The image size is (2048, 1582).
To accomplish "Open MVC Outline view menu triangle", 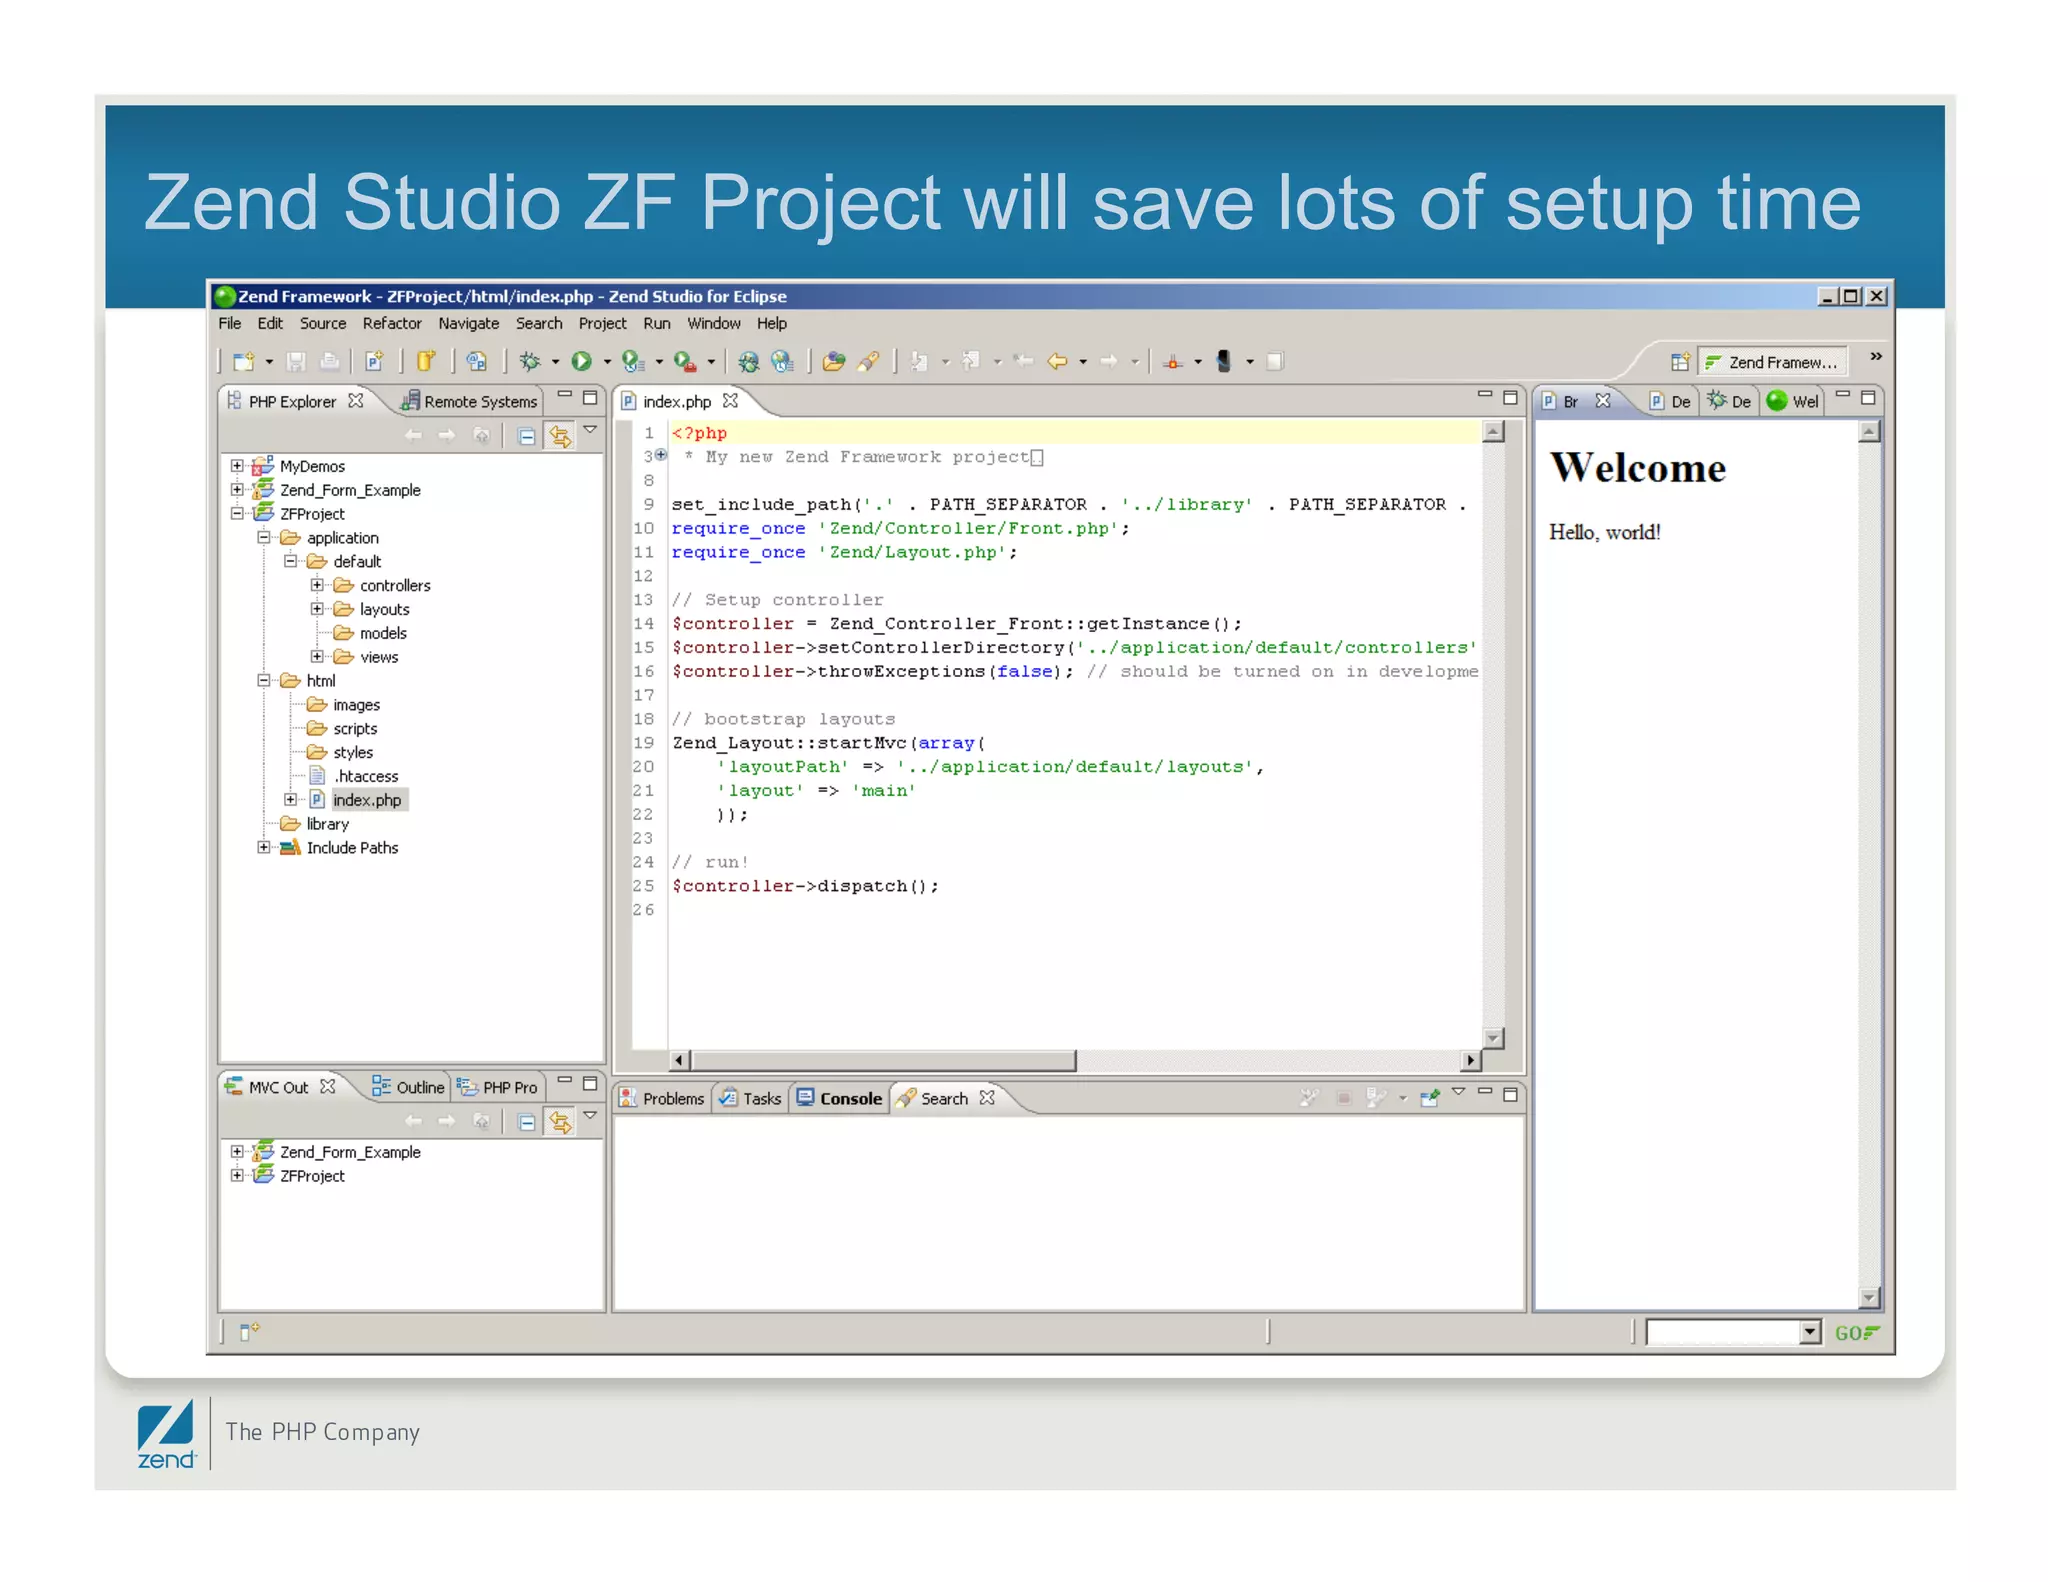I will (590, 1115).
